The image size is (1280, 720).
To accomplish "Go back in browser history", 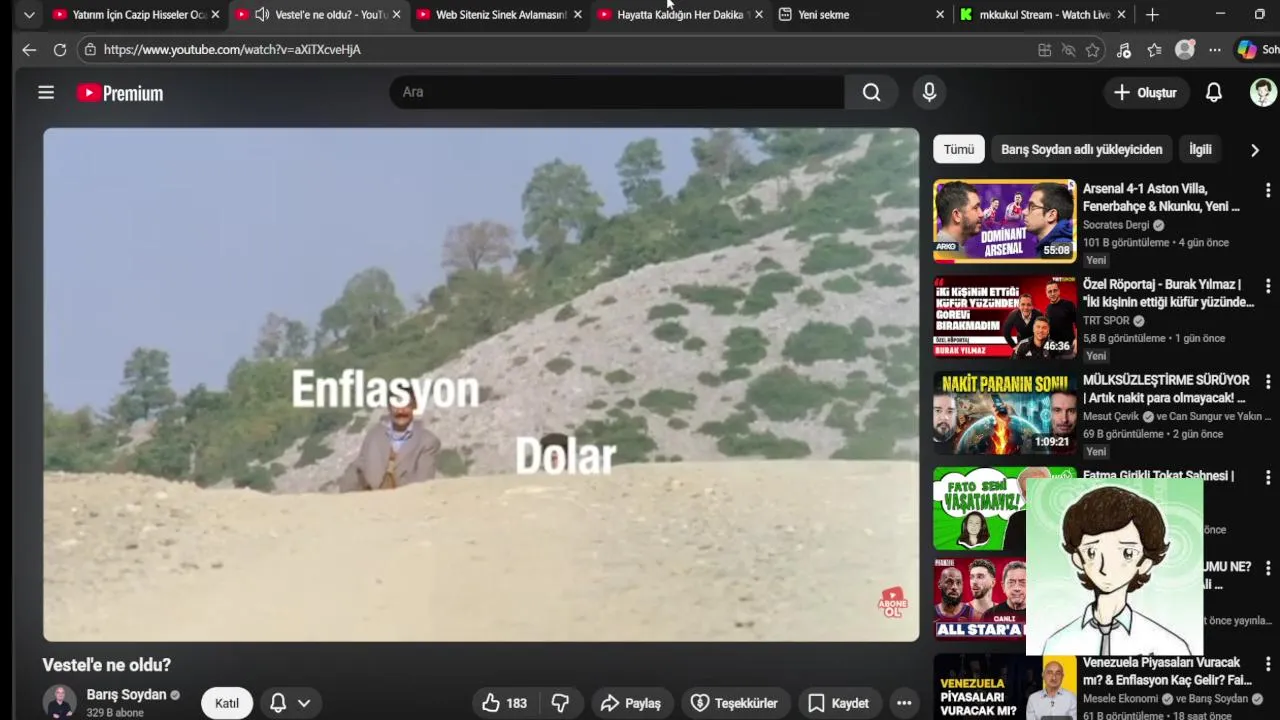I will pos(29,49).
